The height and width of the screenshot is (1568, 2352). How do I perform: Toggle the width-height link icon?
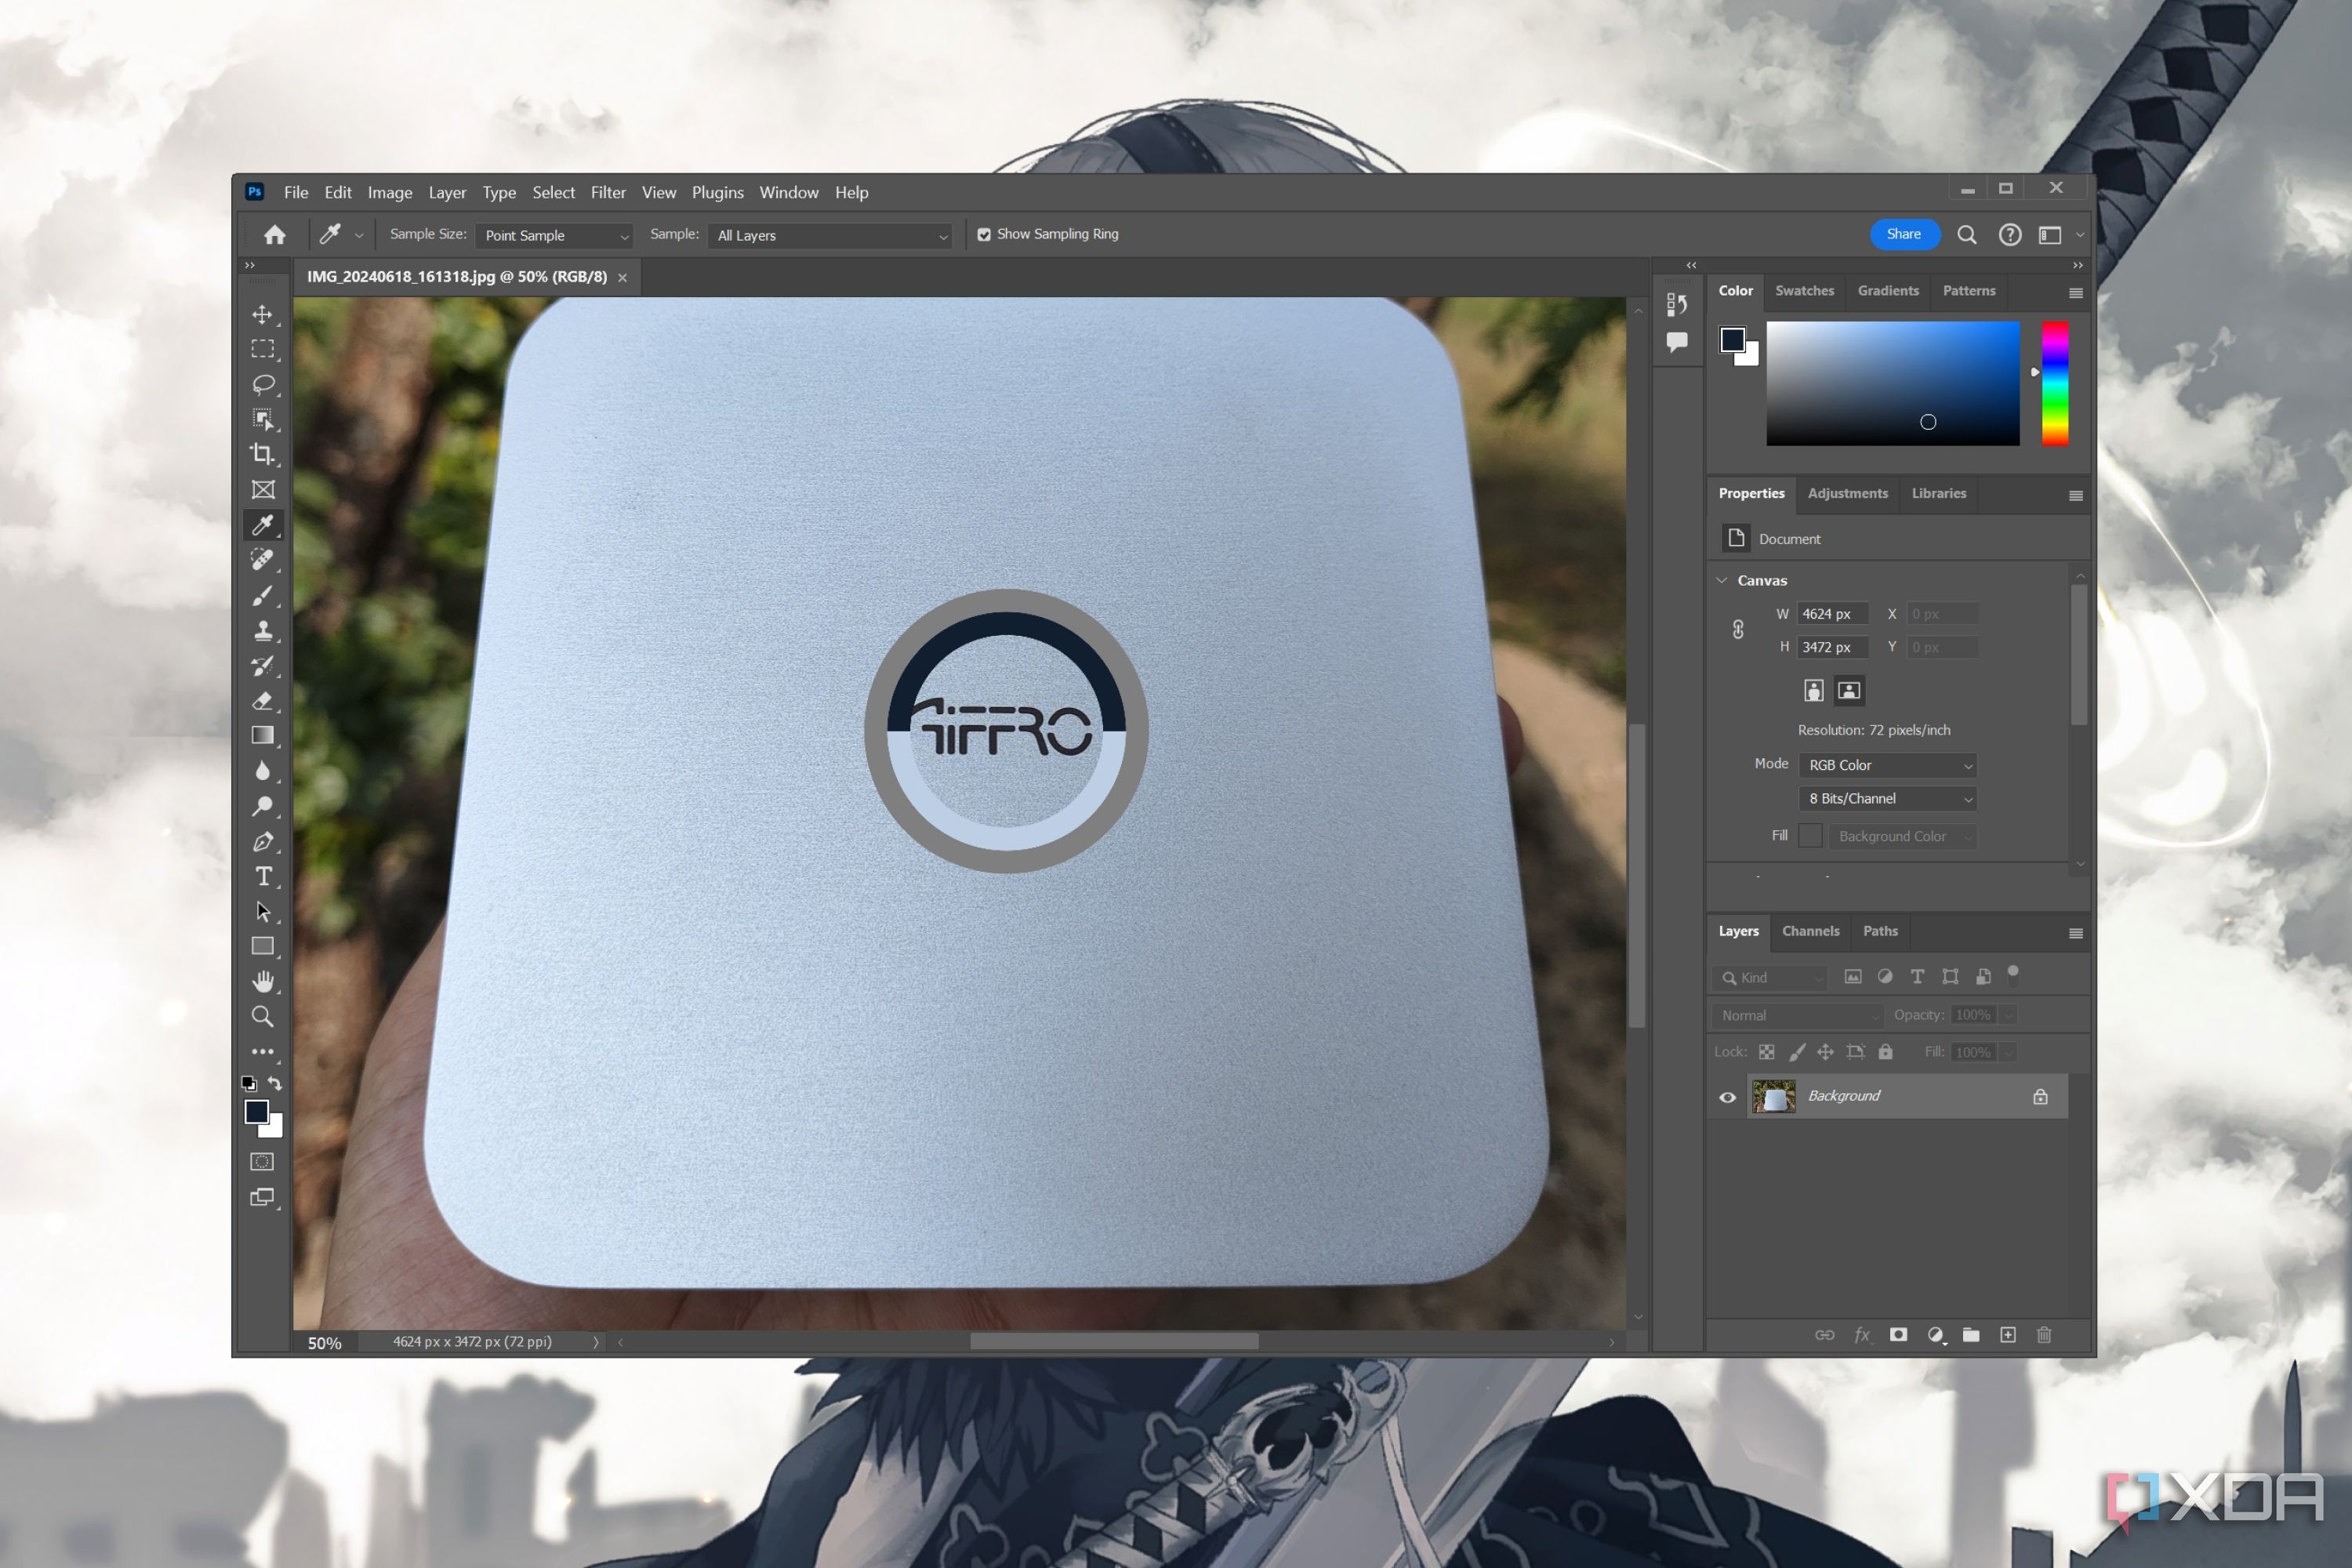tap(1738, 629)
